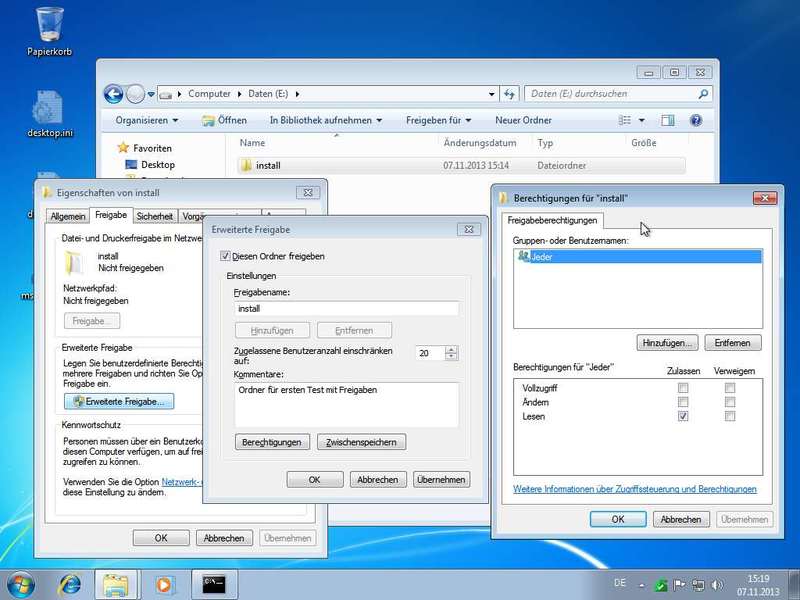
Task: Open the command prompt taskbar icon
Action: point(213,583)
